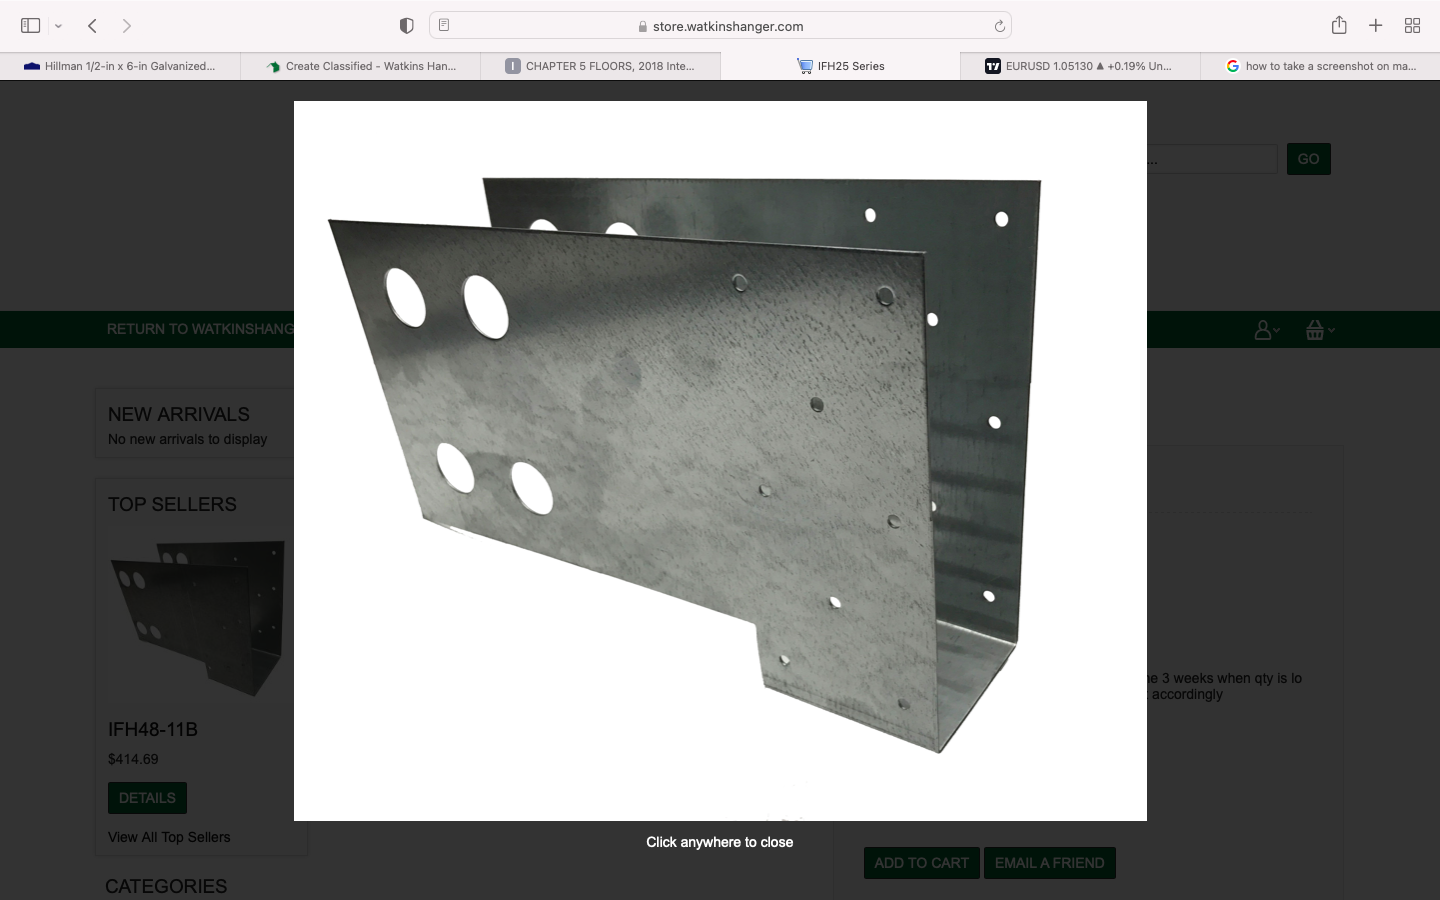Open the Share icon in toolbar
The height and width of the screenshot is (900, 1440).
1339,26
